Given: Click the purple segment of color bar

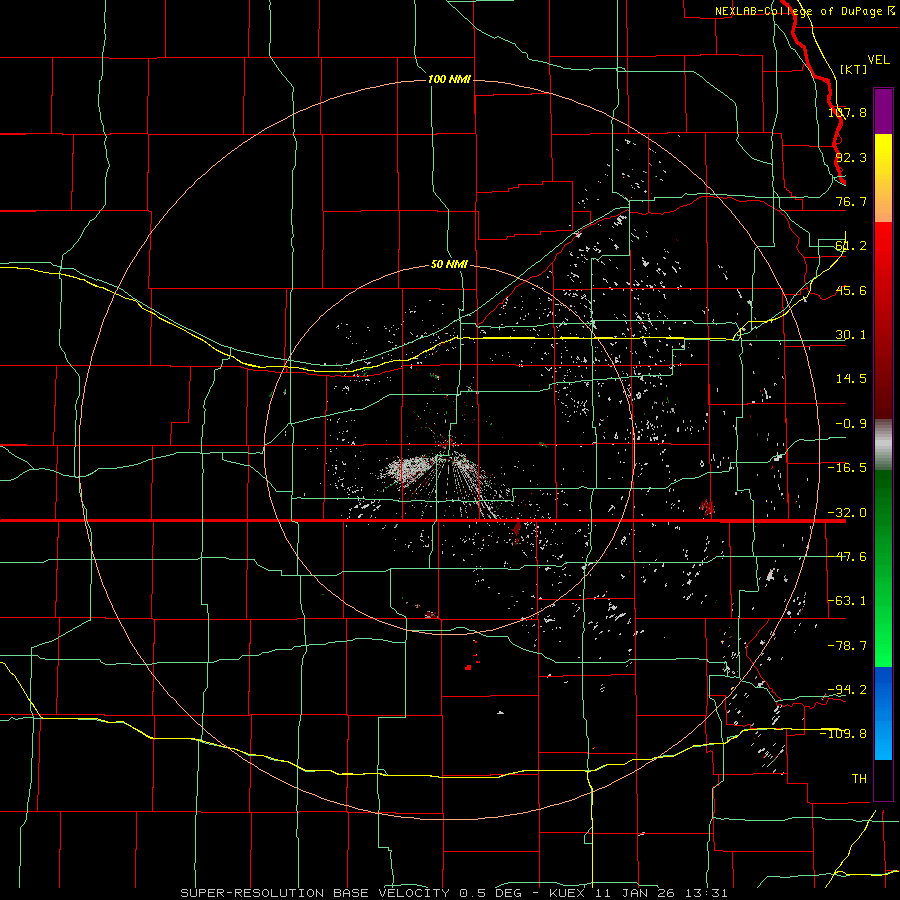Looking at the screenshot, I should [883, 111].
